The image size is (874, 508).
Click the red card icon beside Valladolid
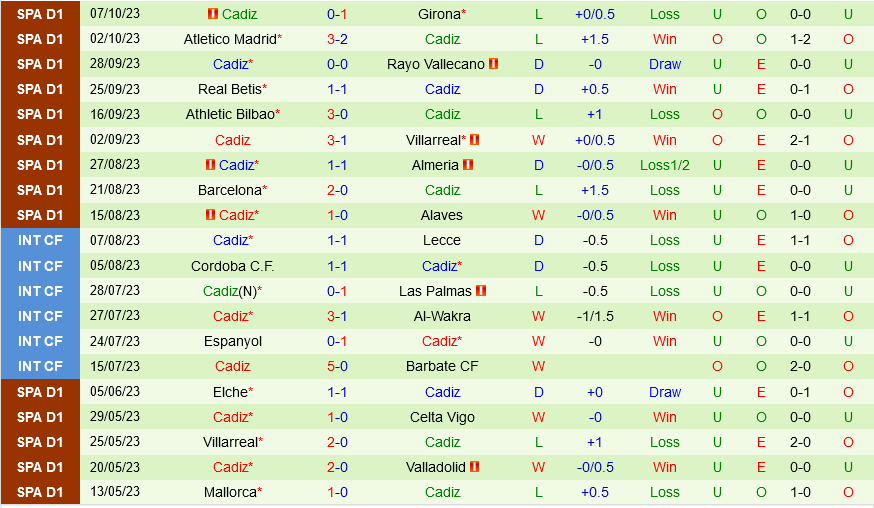pos(474,467)
